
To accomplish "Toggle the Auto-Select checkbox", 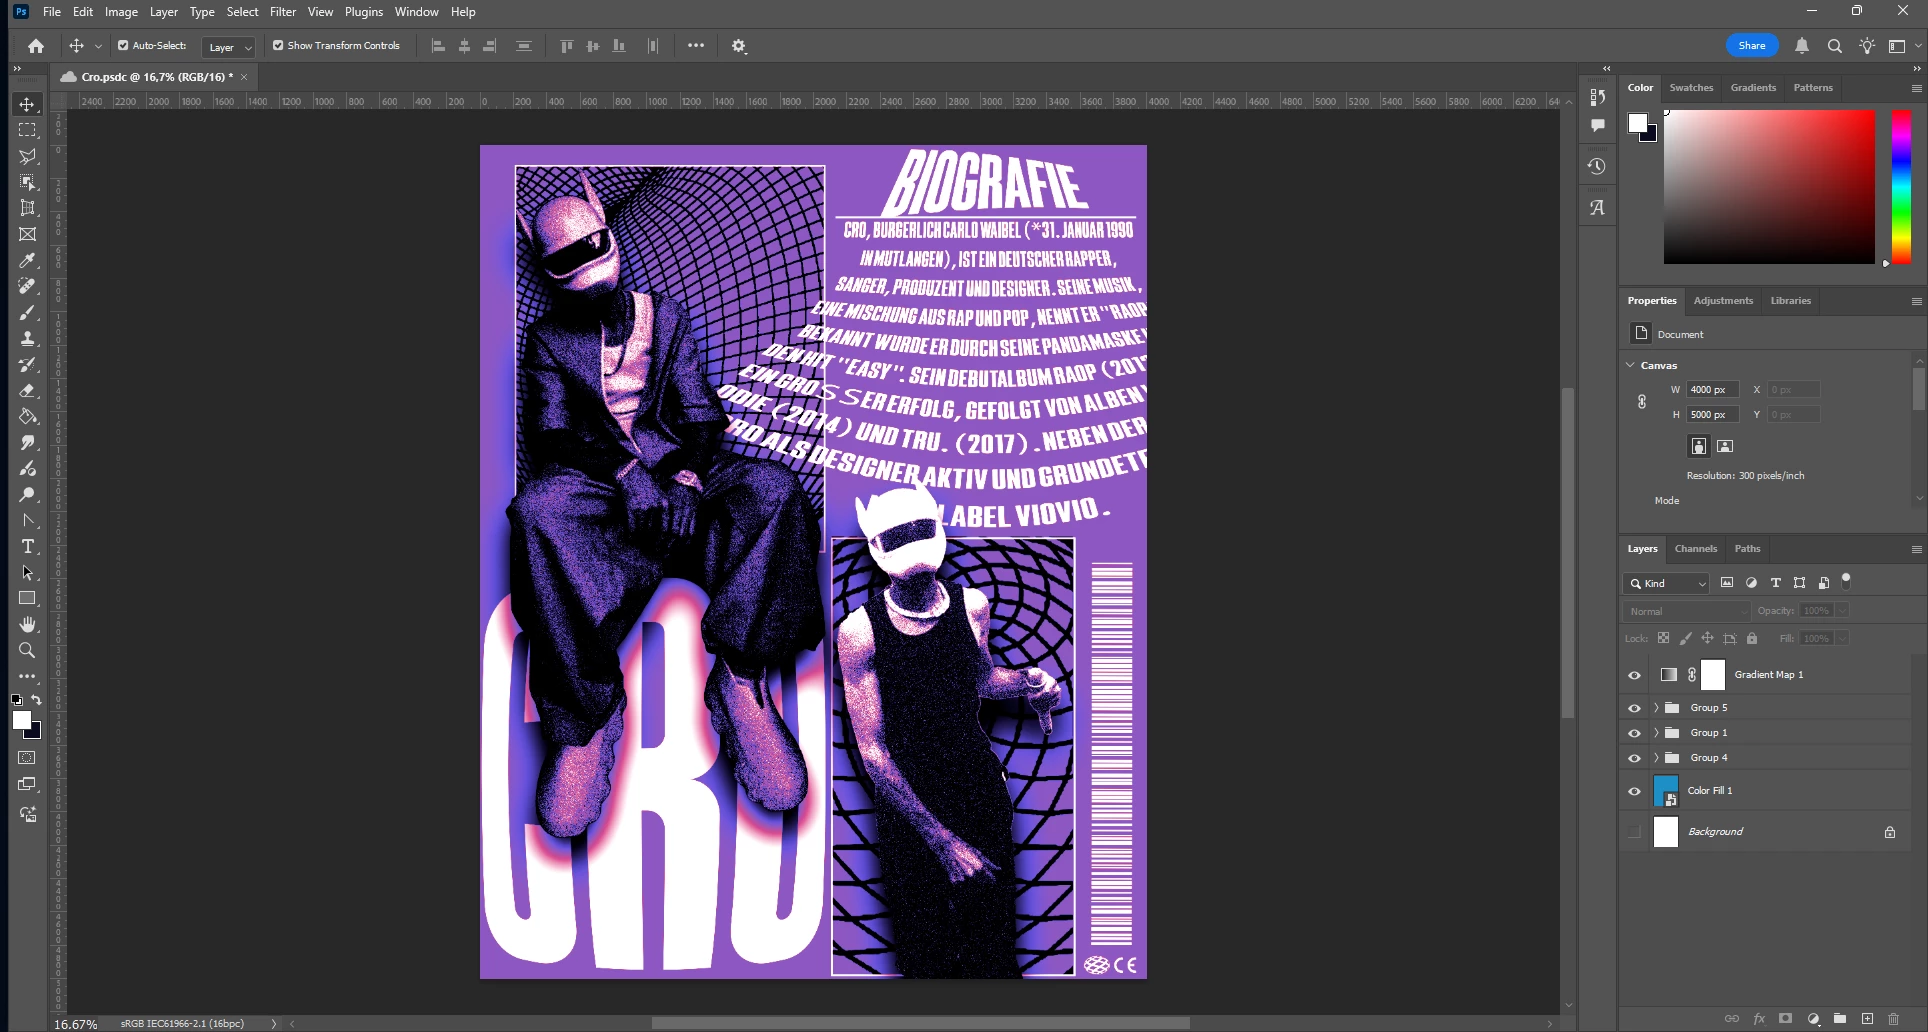I will 123,45.
